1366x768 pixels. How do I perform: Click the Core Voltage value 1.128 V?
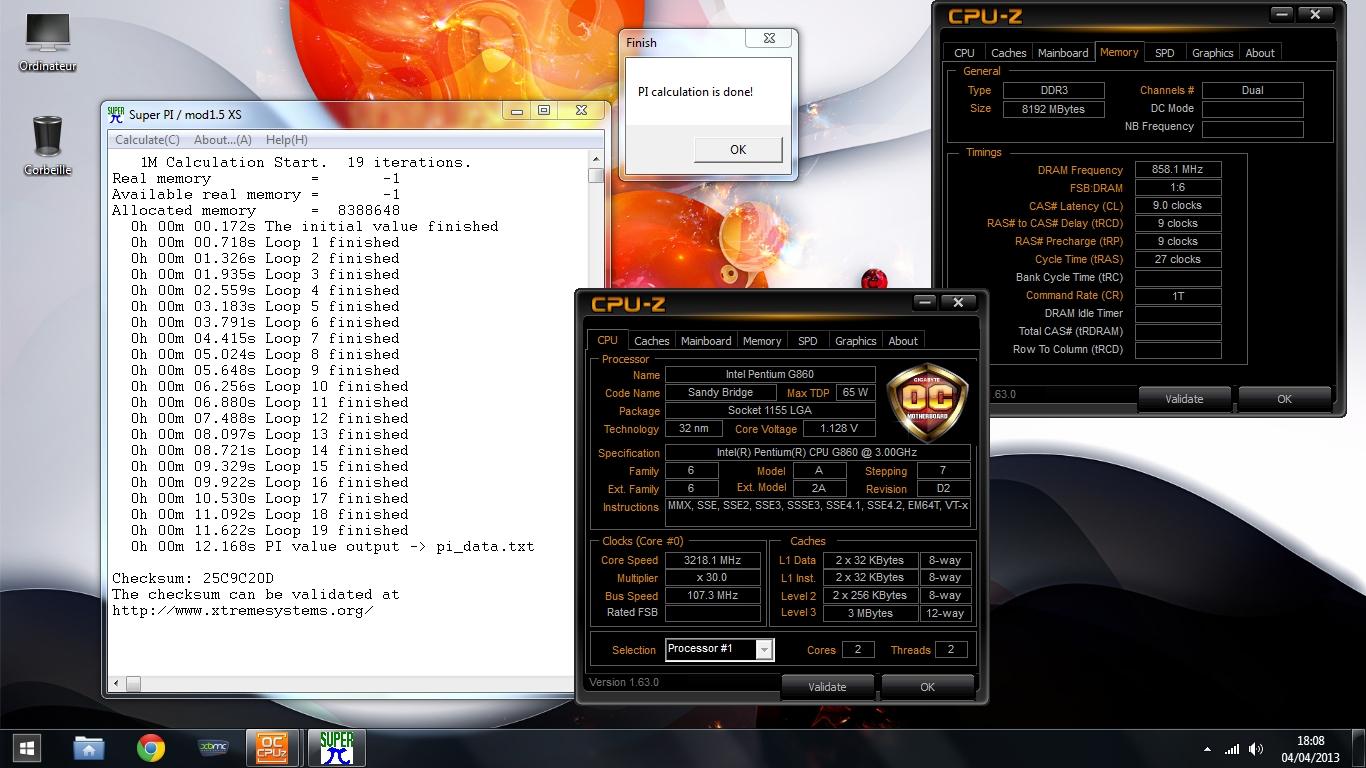[838, 429]
